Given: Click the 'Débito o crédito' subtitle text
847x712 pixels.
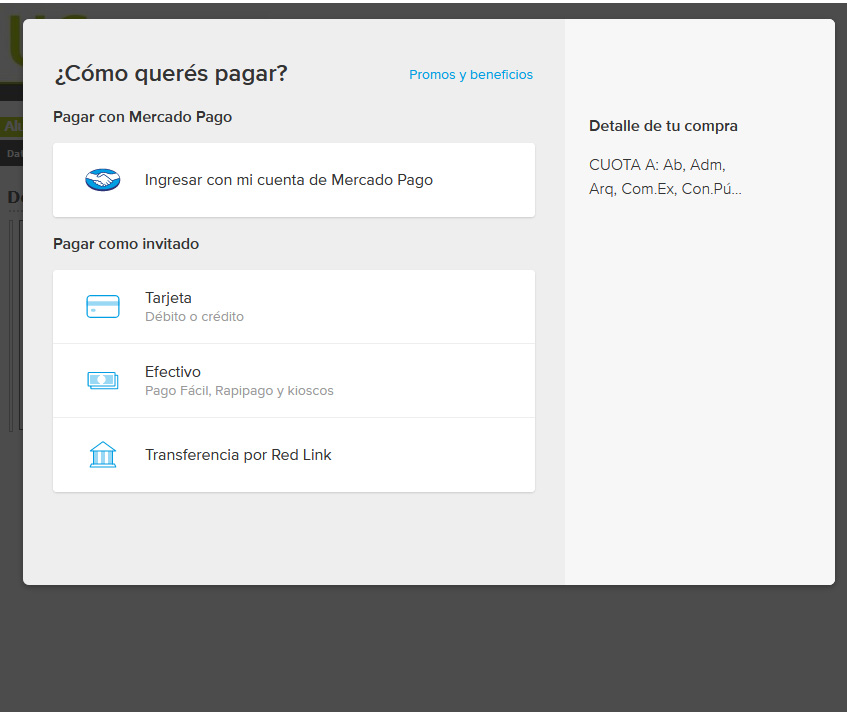Looking at the screenshot, I should click(x=194, y=317).
